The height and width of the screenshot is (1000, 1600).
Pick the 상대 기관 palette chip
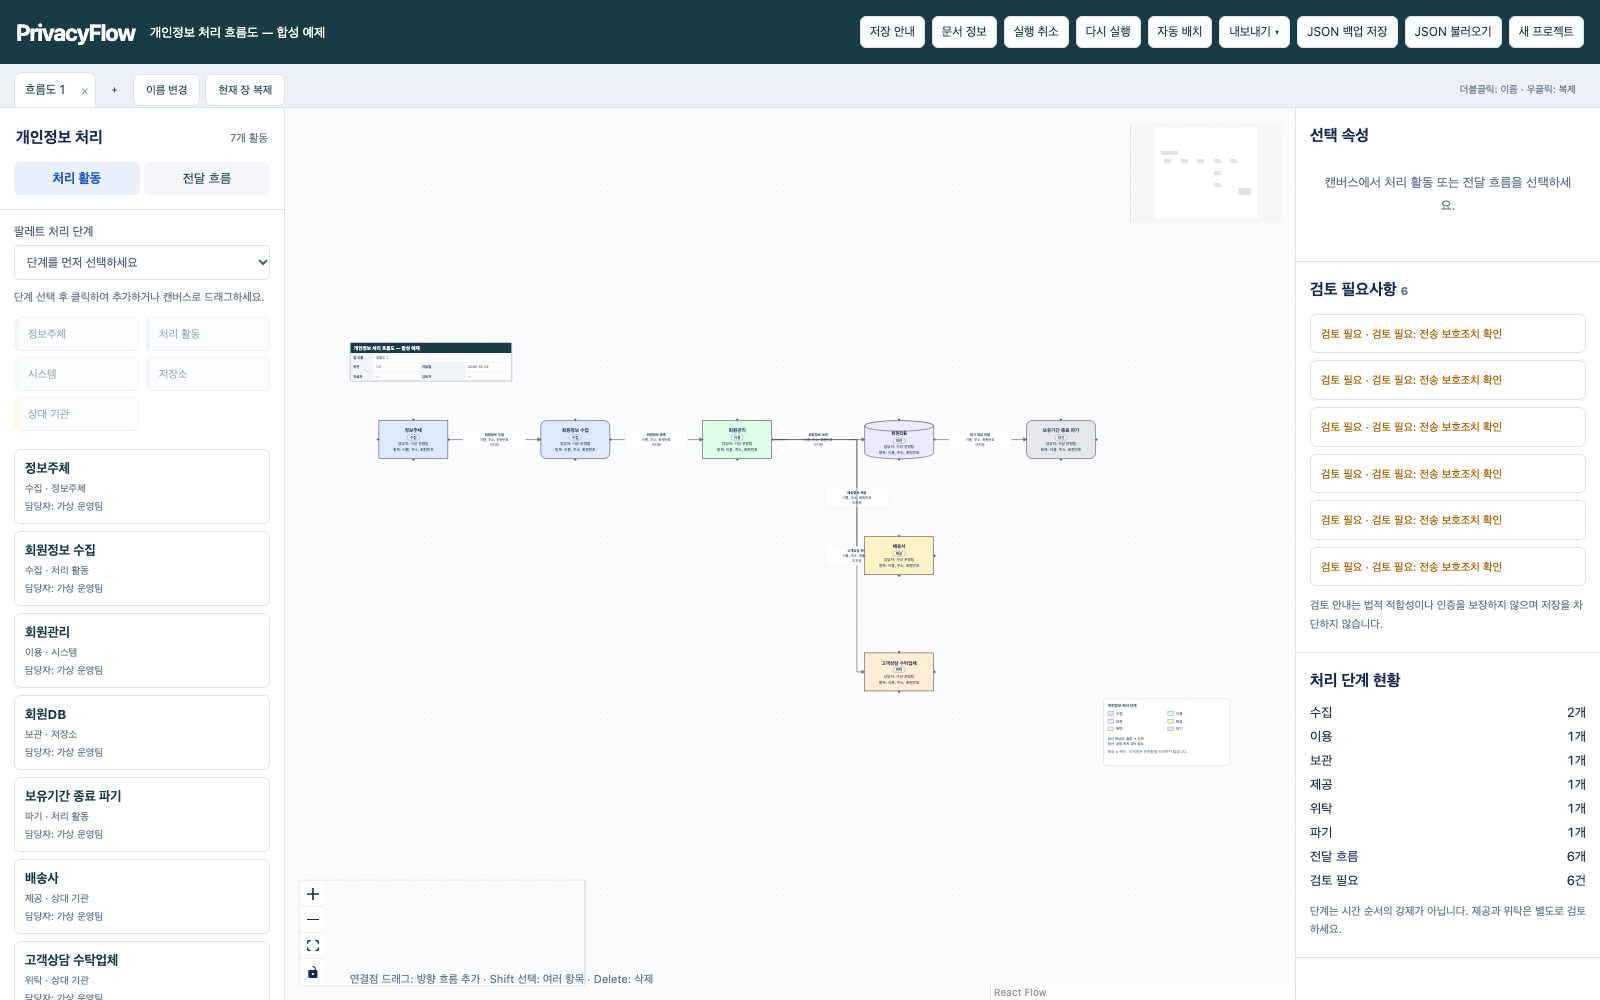click(77, 414)
